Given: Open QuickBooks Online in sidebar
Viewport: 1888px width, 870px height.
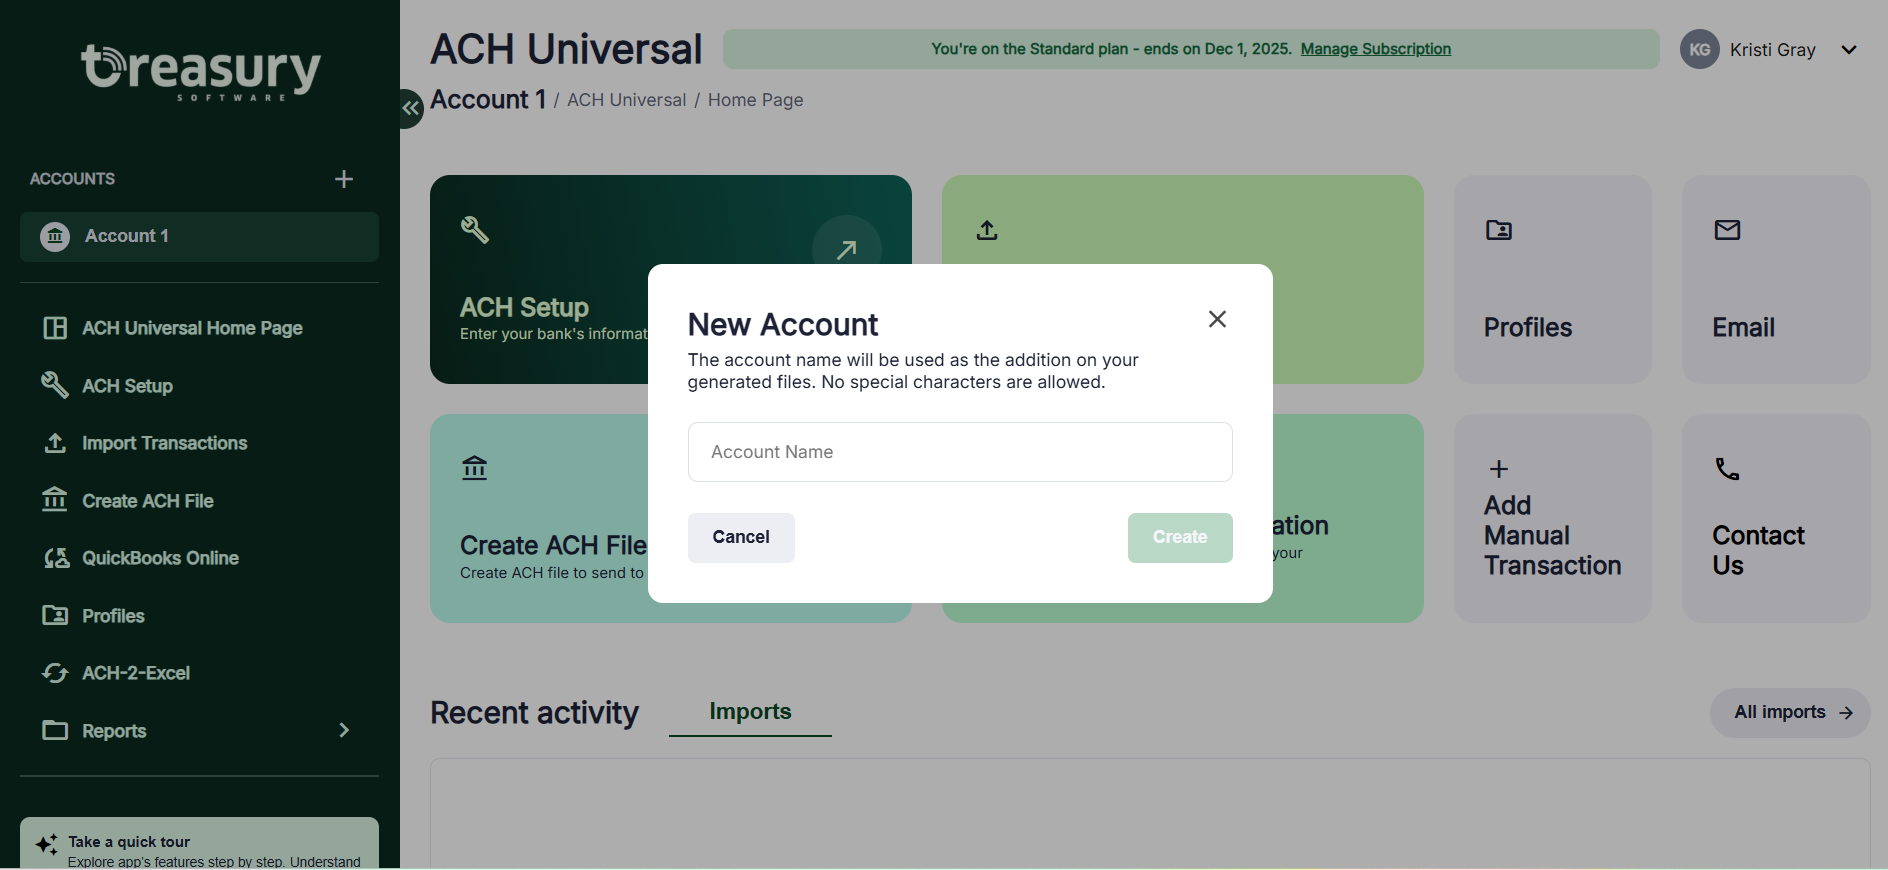Looking at the screenshot, I should coord(160,558).
